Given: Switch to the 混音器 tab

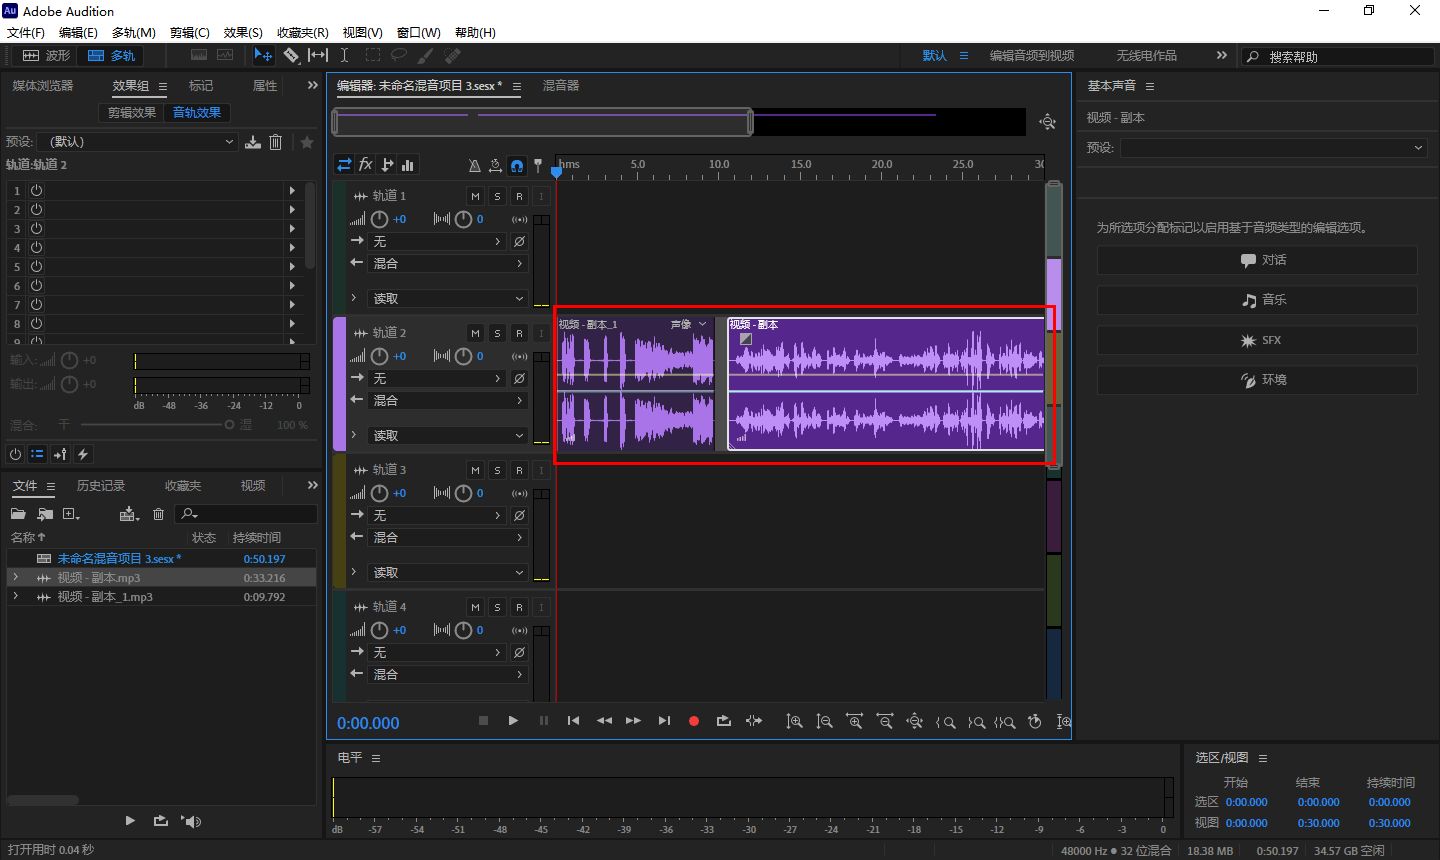Looking at the screenshot, I should [561, 86].
